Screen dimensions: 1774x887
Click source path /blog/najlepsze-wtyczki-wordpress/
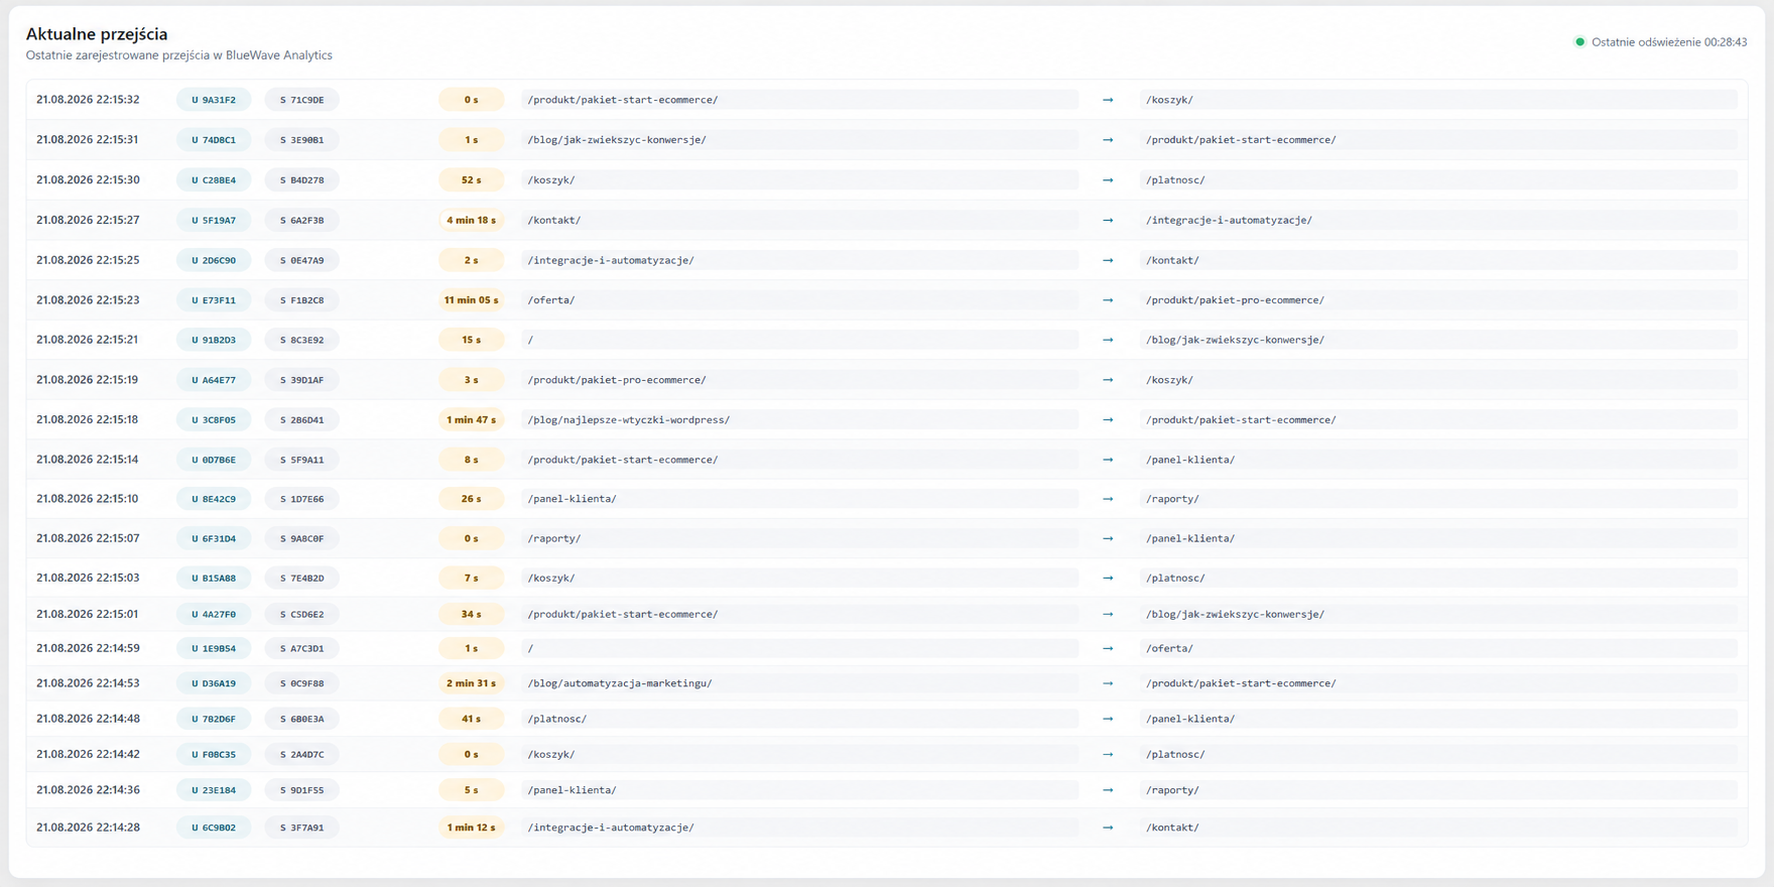[799, 420]
